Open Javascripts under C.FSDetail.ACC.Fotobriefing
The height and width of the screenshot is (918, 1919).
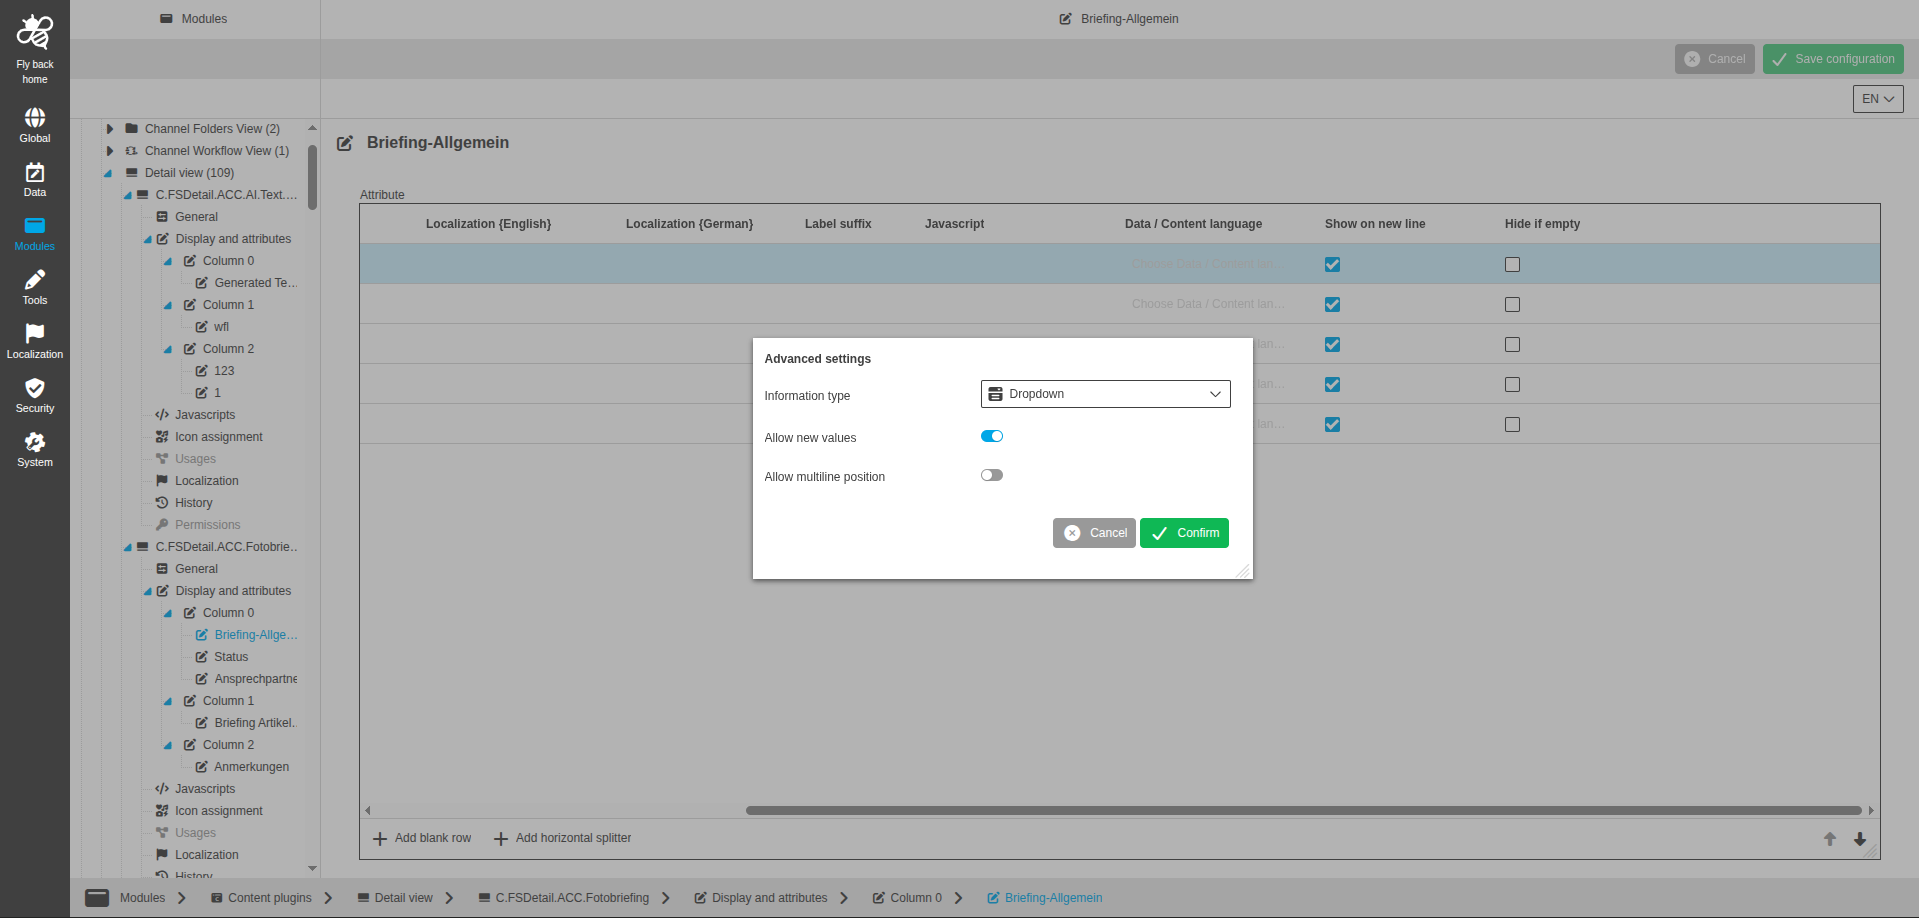click(x=205, y=789)
